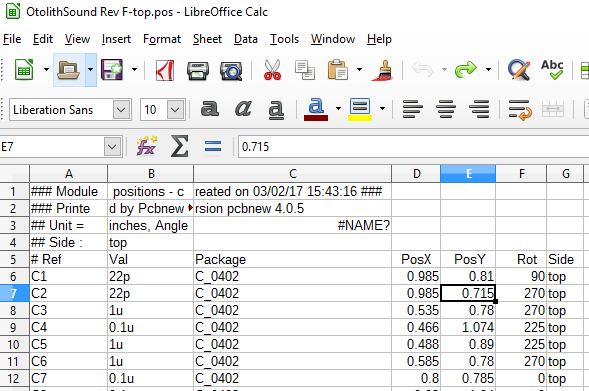
Task: Select column E header
Action: (468, 174)
